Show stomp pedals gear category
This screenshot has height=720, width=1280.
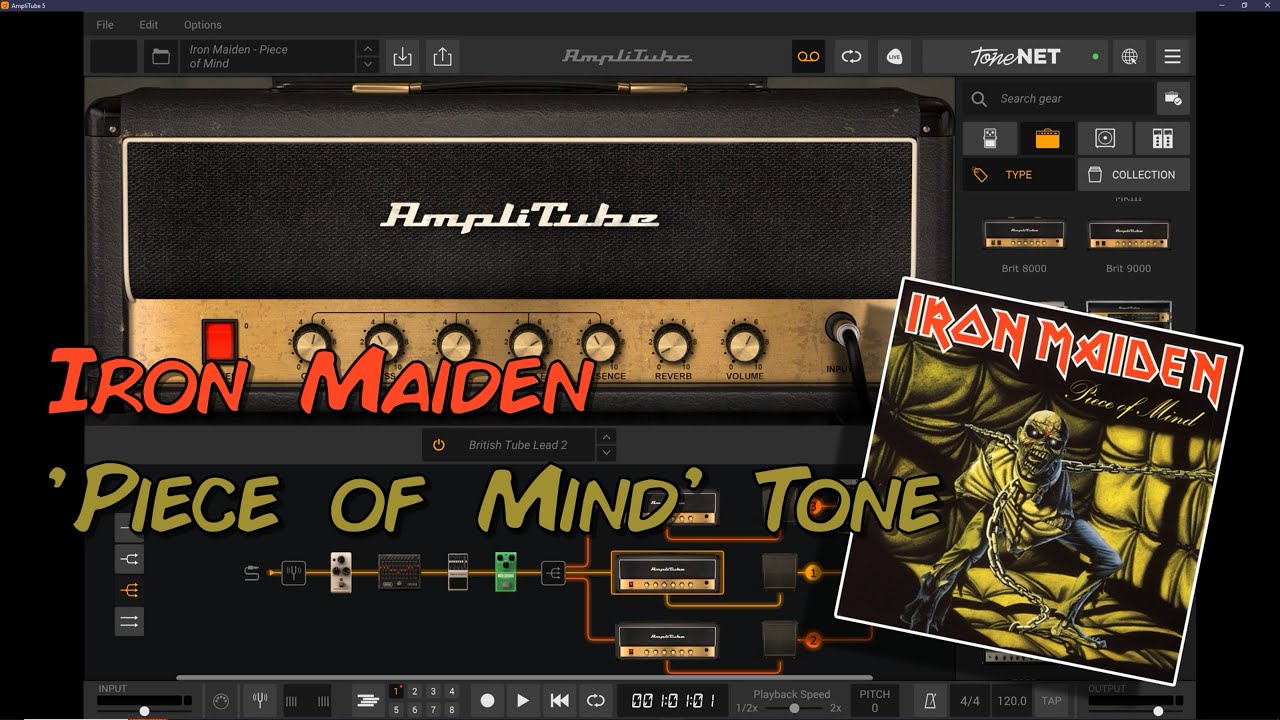pyautogui.click(x=990, y=138)
